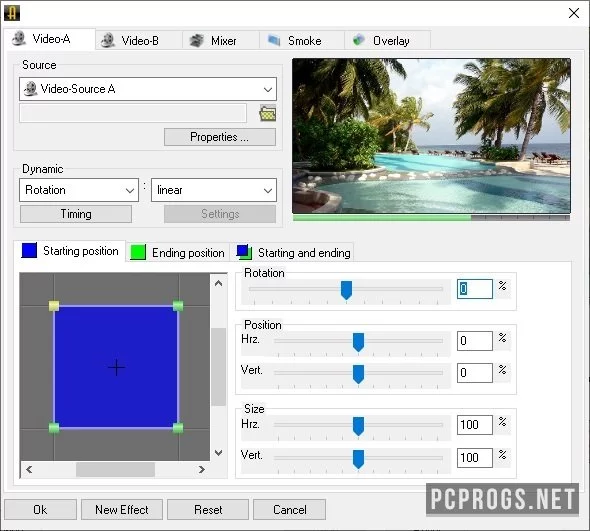590x531 pixels.
Task: Open the linear interpolation dropdown
Action: (214, 190)
